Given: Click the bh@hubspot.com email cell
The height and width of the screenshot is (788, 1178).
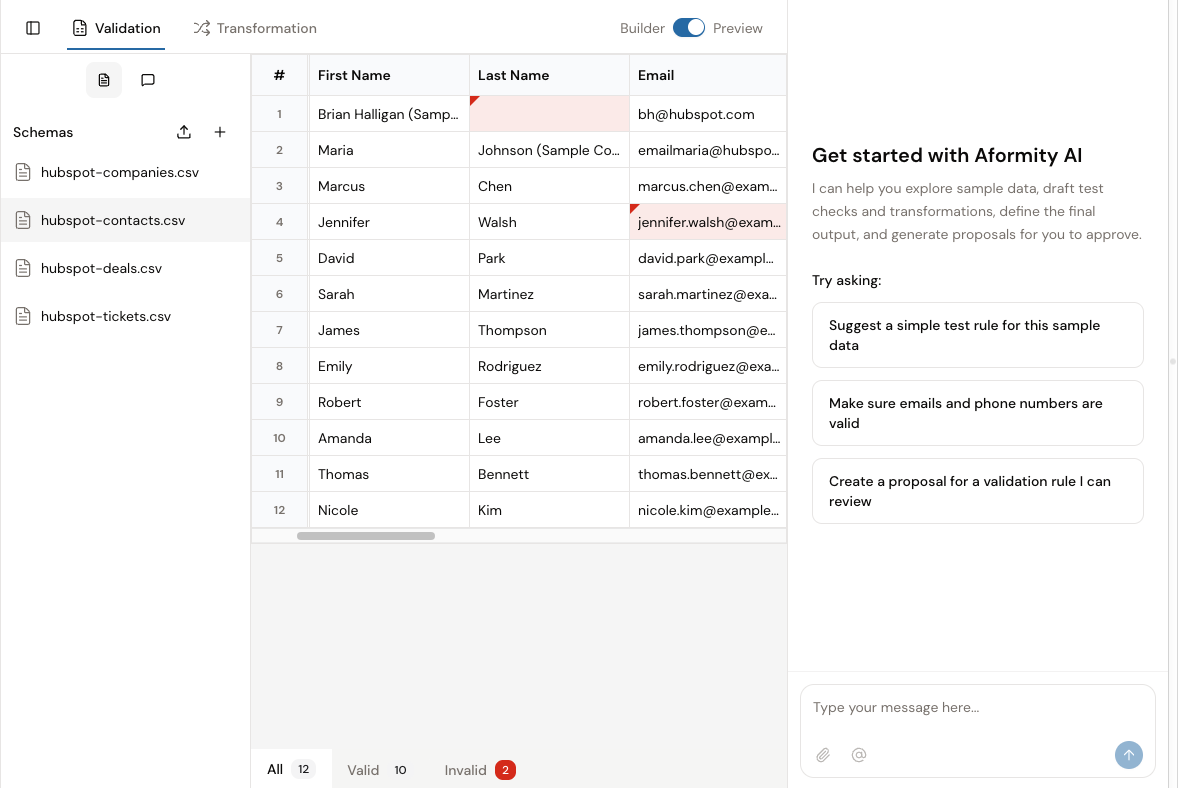Looking at the screenshot, I should [x=708, y=114].
